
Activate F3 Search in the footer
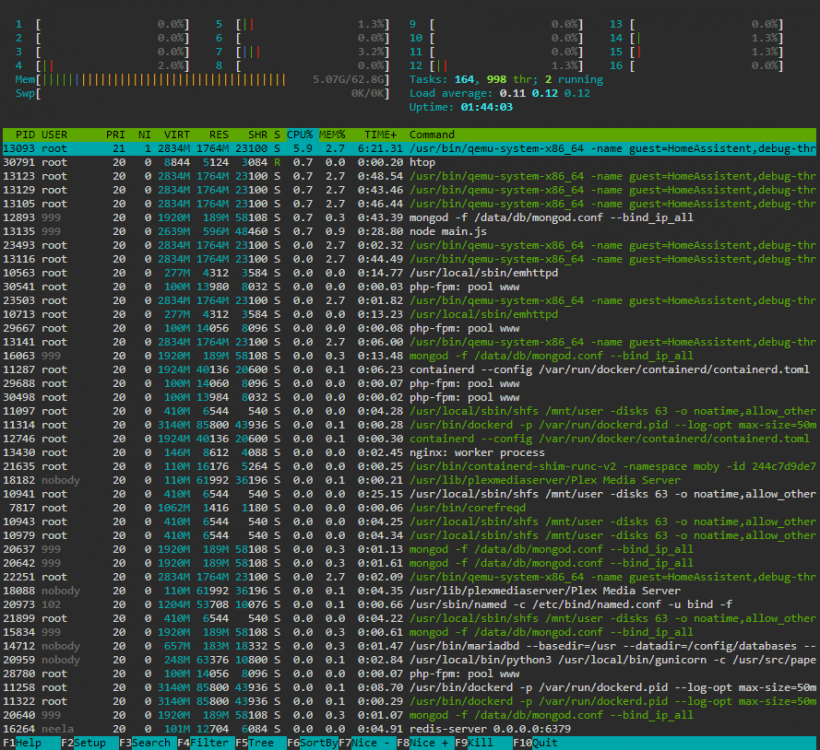(147, 743)
